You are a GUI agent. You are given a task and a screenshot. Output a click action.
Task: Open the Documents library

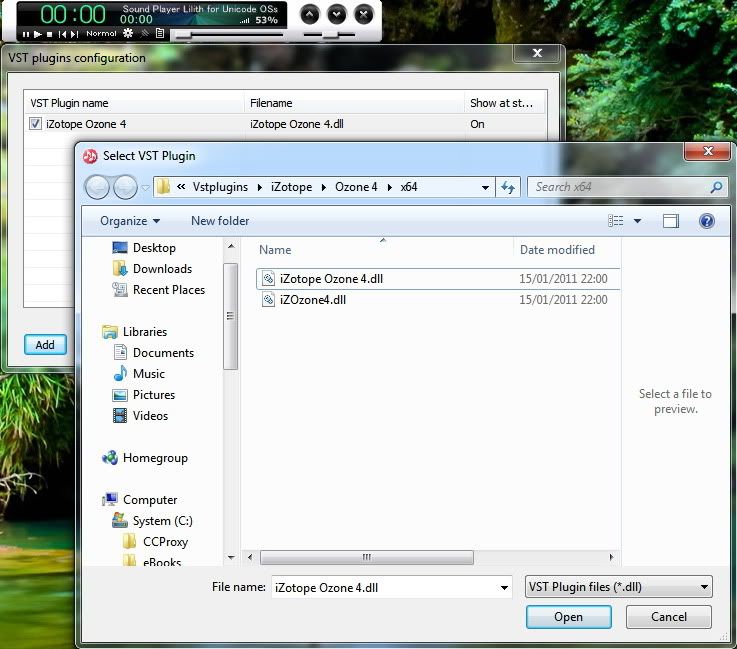point(154,352)
